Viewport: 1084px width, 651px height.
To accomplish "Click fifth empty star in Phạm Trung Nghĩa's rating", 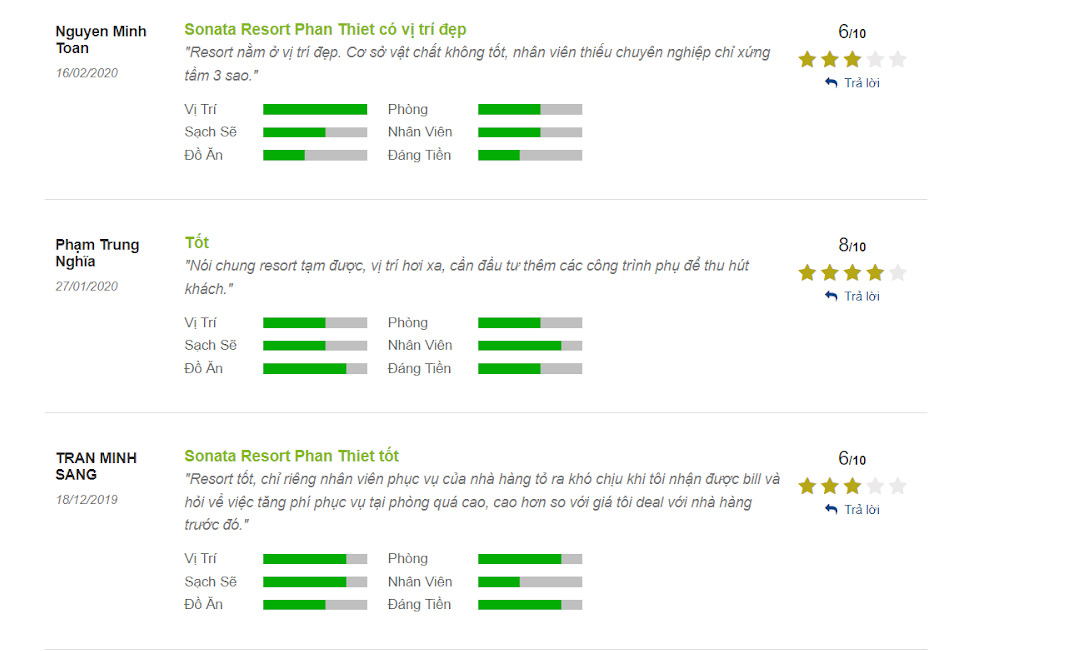I will [x=897, y=272].
